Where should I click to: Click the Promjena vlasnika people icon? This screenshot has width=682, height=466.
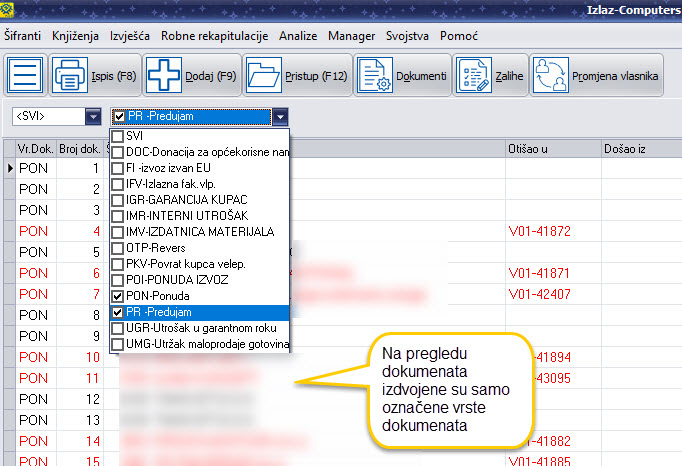pos(550,76)
